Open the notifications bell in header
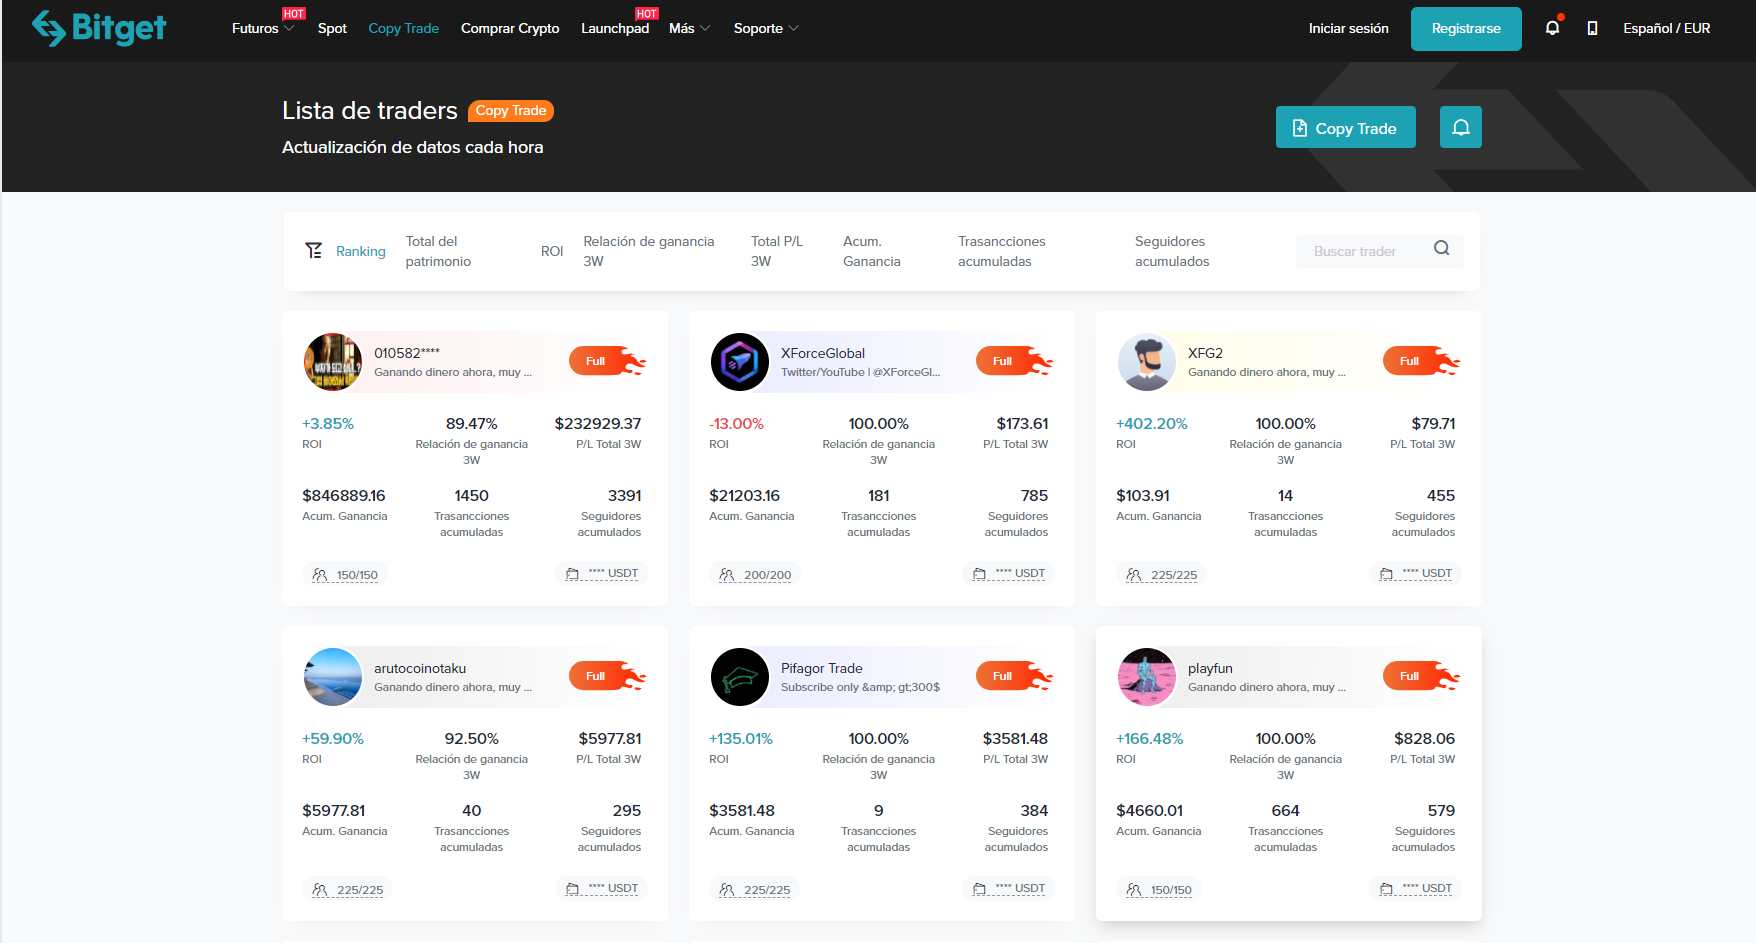1756x943 pixels. [x=1552, y=28]
